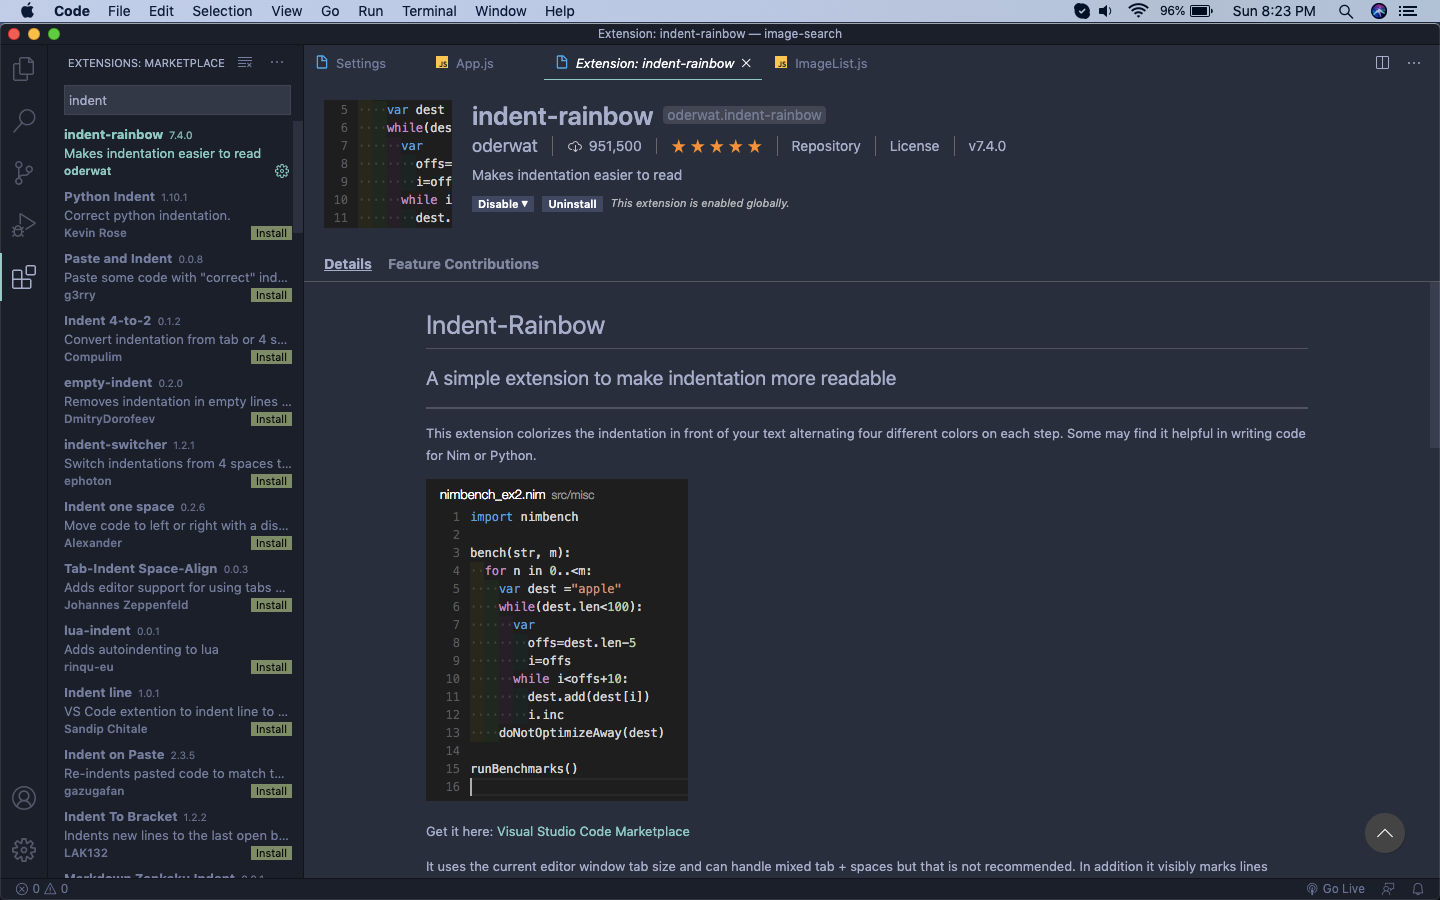The image size is (1440, 900).
Task: Open the Explorer view in activity bar
Action: (24, 69)
